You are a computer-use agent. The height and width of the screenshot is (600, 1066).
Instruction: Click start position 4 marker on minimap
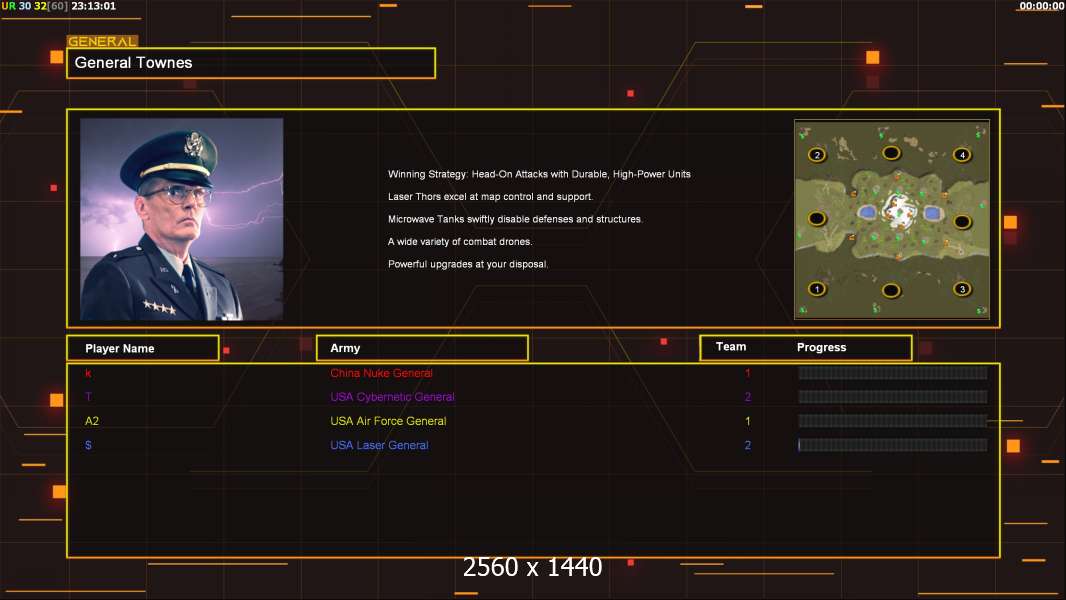tap(962, 155)
